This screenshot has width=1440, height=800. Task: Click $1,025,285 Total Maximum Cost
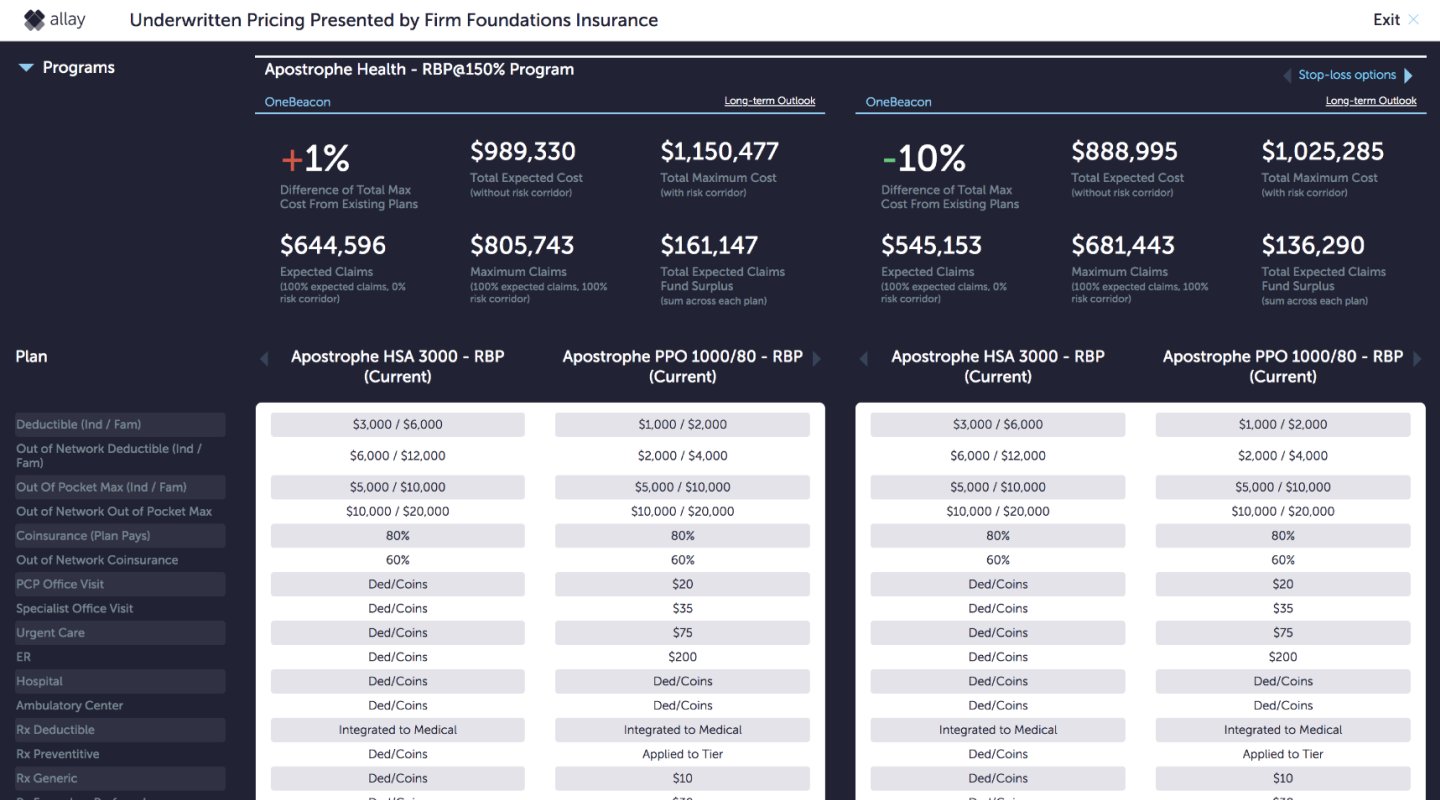[1323, 152]
